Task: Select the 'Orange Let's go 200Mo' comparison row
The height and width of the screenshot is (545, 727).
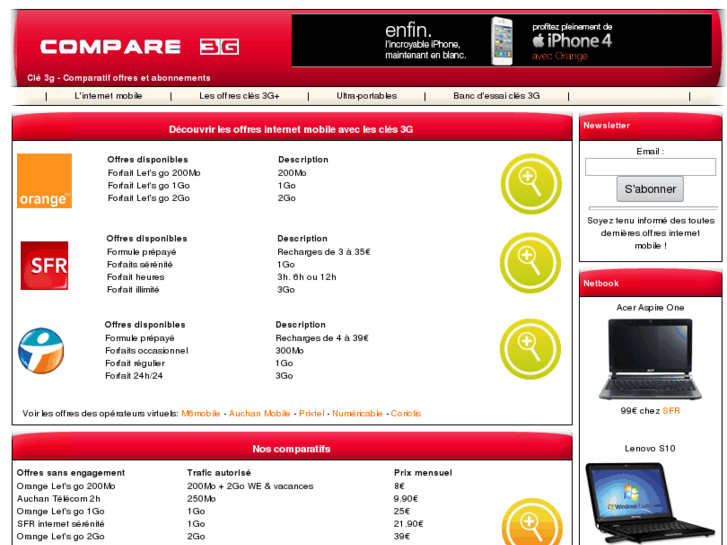Action: click(66, 486)
